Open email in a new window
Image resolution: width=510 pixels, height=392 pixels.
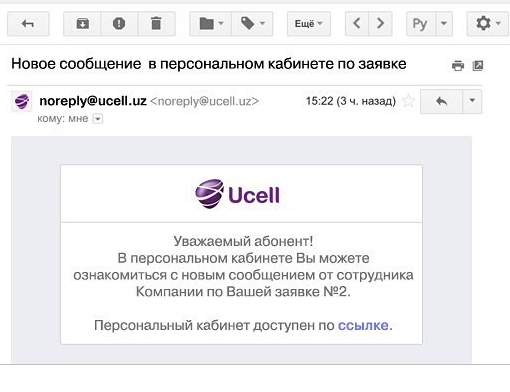point(478,65)
